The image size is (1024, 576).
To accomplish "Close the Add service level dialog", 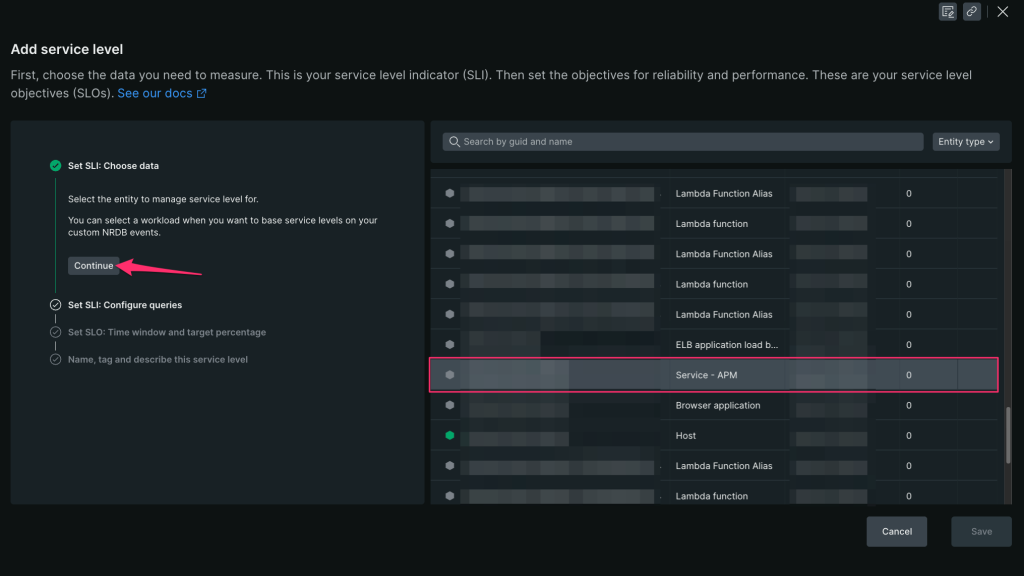I will [x=1002, y=12].
